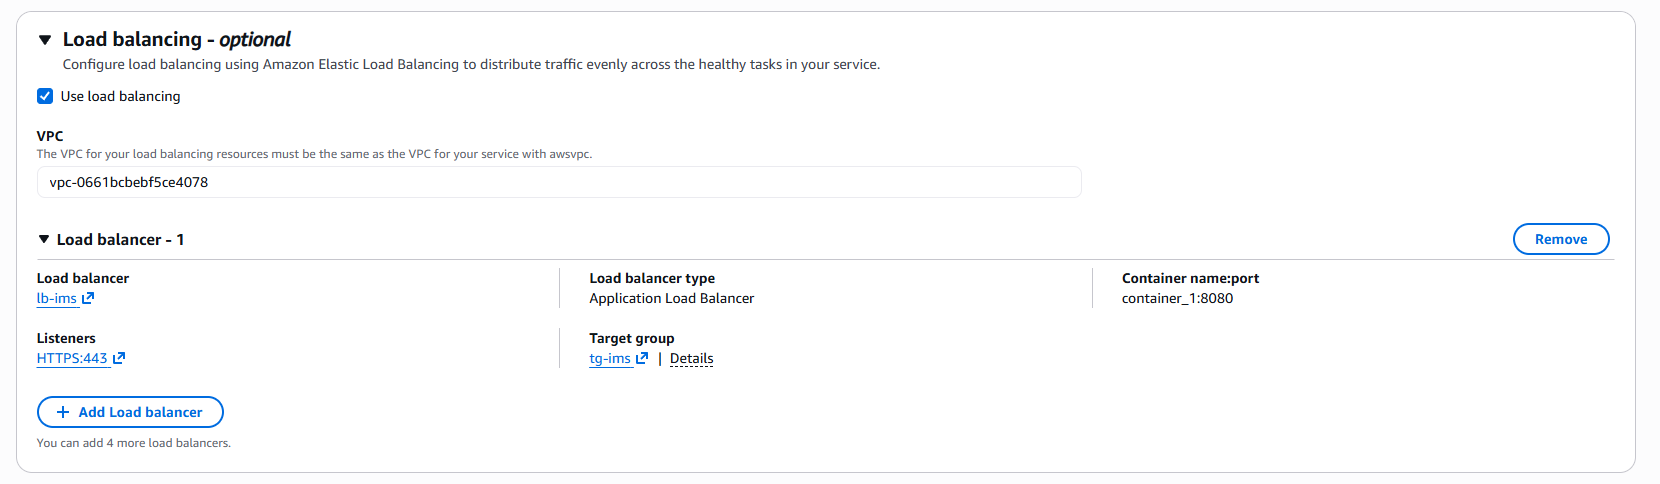
Task: Click the Use load balancing label
Action: tap(120, 96)
